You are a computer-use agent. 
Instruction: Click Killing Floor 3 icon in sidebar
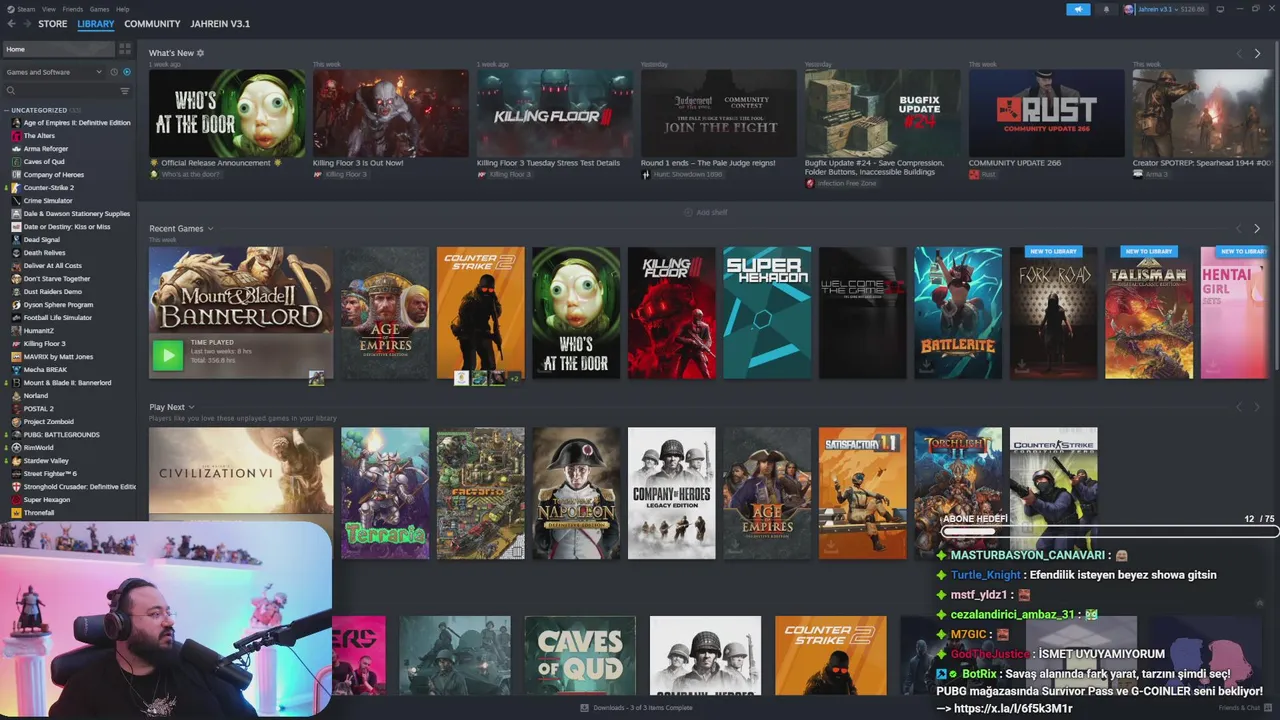pos(16,344)
